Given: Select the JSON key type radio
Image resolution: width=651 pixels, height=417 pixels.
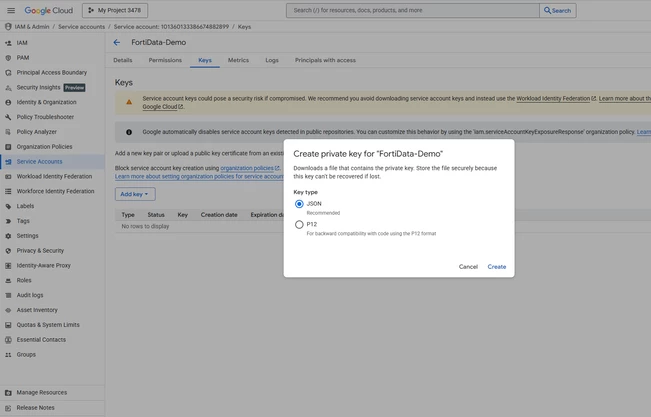Looking at the screenshot, I should 299,204.
